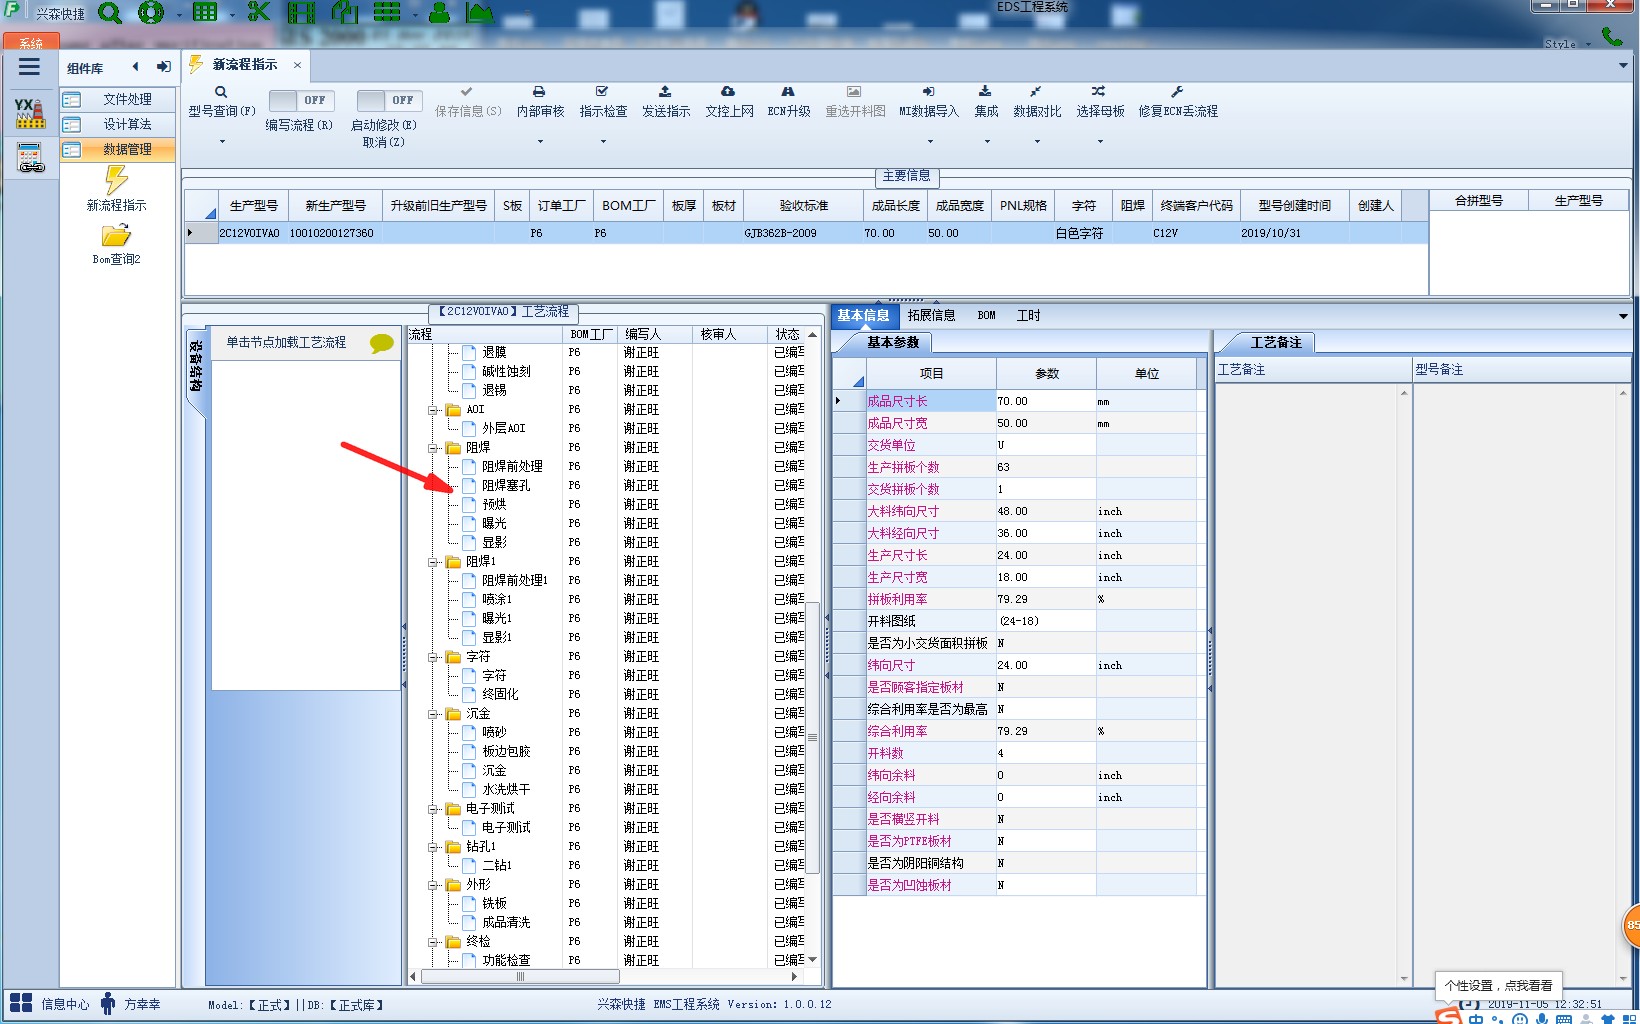Switch to BOM tab

[986, 315]
